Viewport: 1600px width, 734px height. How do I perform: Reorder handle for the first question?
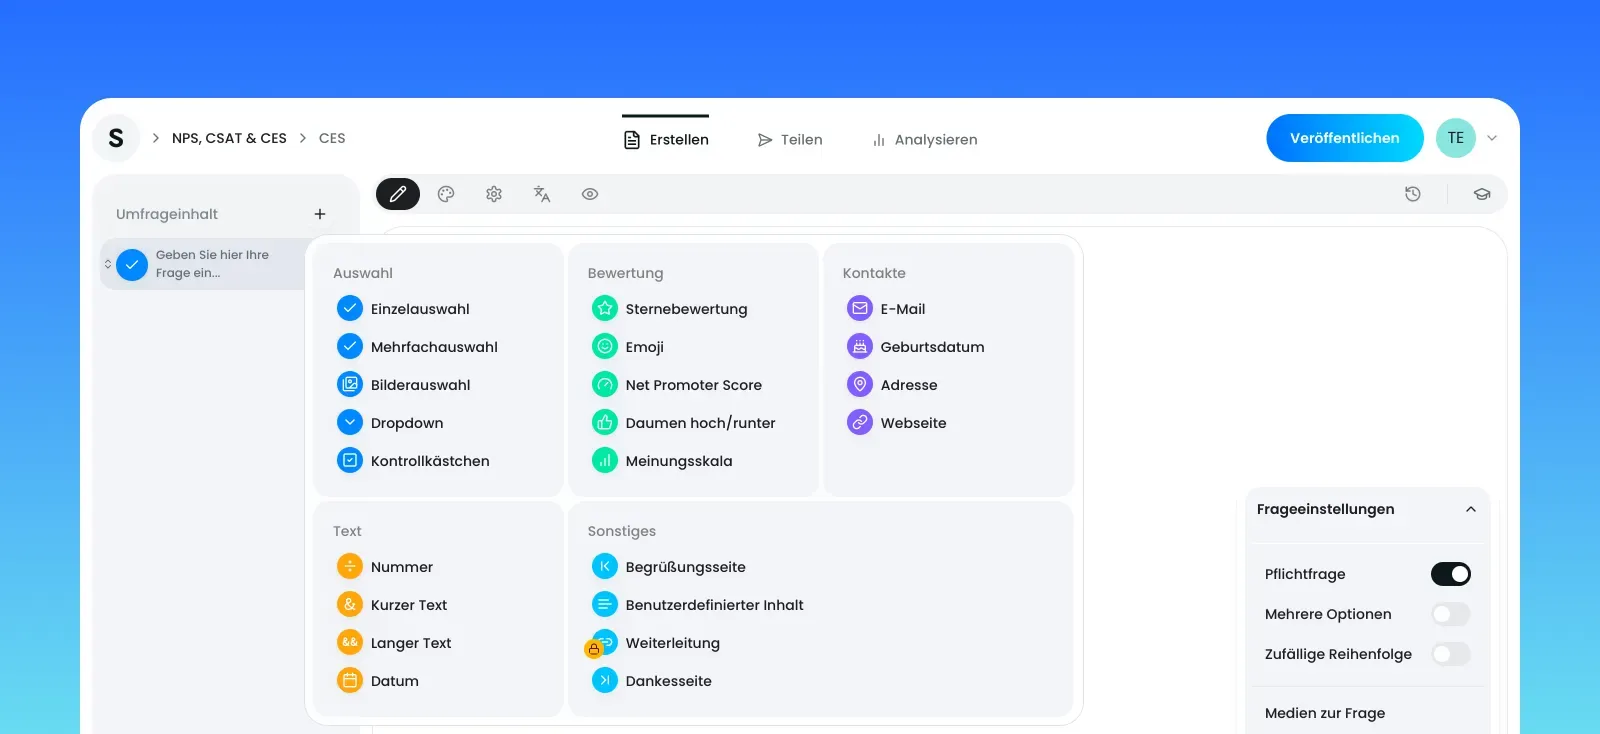[x=108, y=264]
